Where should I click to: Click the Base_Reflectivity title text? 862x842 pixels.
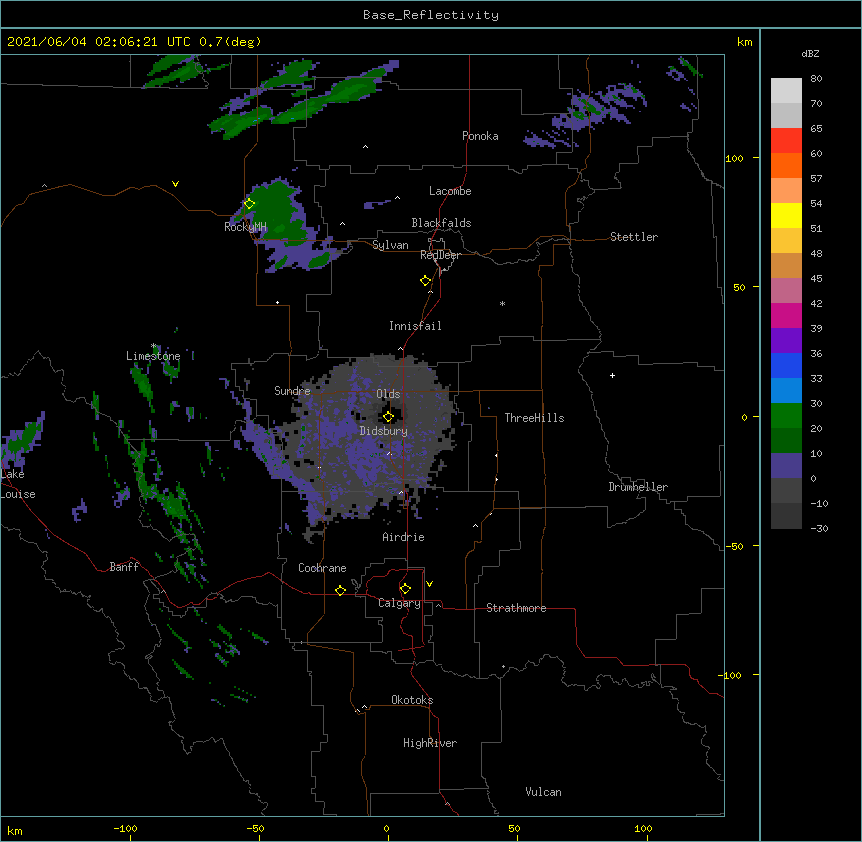pos(431,15)
